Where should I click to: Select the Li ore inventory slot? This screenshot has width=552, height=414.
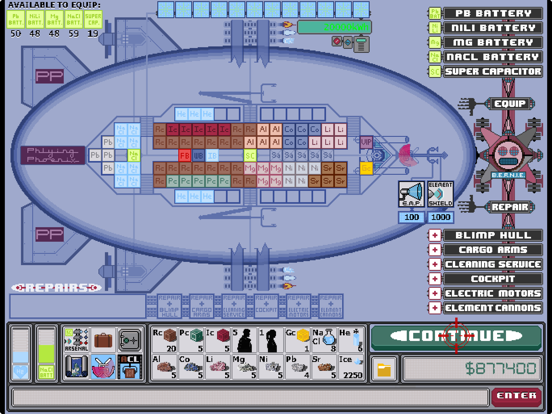pos(218,367)
